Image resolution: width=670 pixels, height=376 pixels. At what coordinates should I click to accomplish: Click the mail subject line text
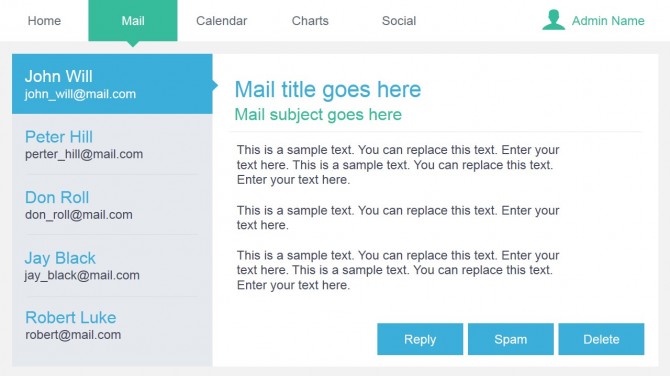(x=318, y=115)
